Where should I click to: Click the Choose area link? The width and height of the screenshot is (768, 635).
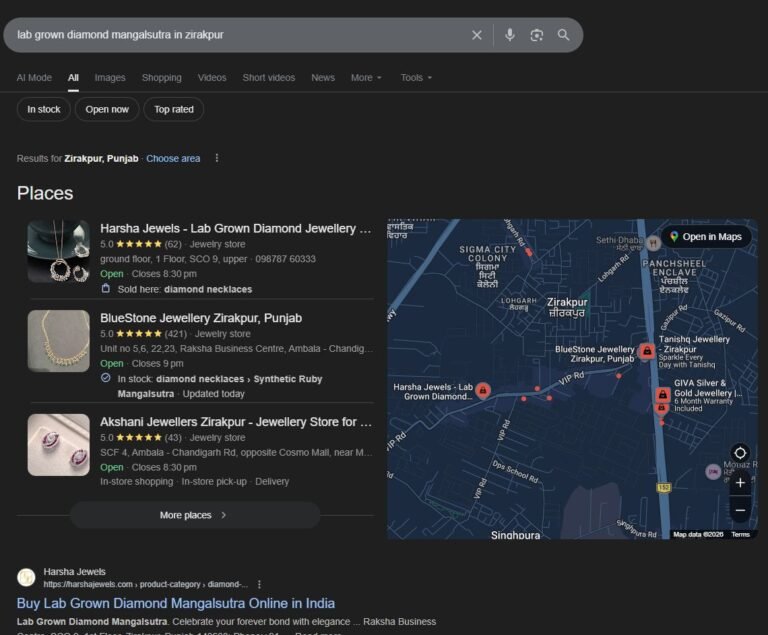(x=173, y=158)
